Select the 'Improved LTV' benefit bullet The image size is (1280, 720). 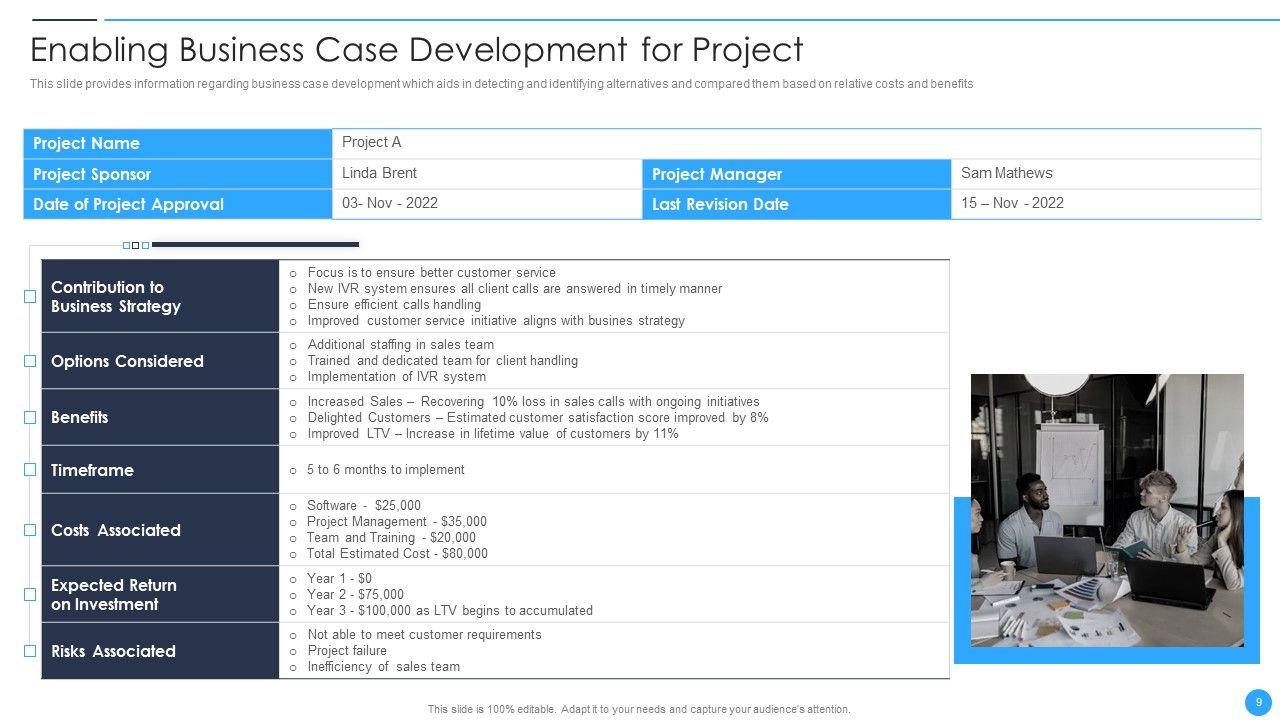point(493,434)
